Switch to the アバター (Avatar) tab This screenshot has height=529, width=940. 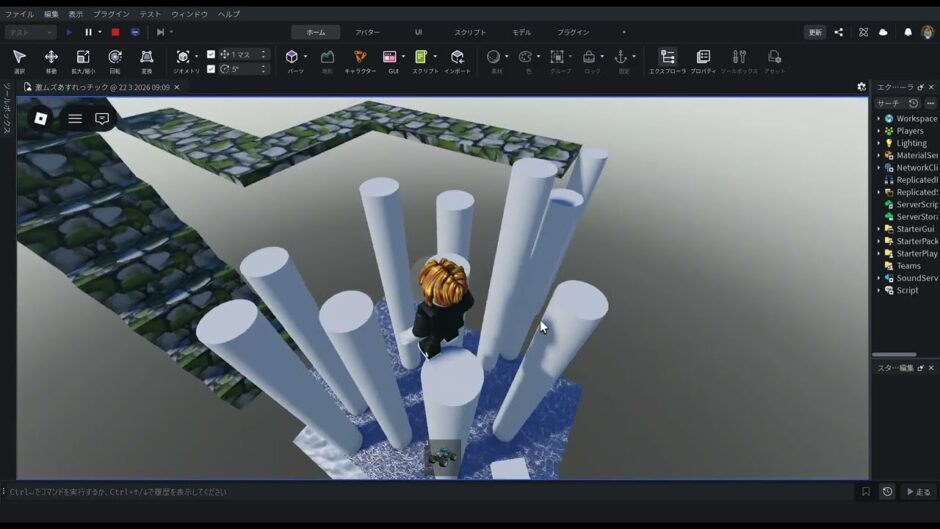(367, 32)
